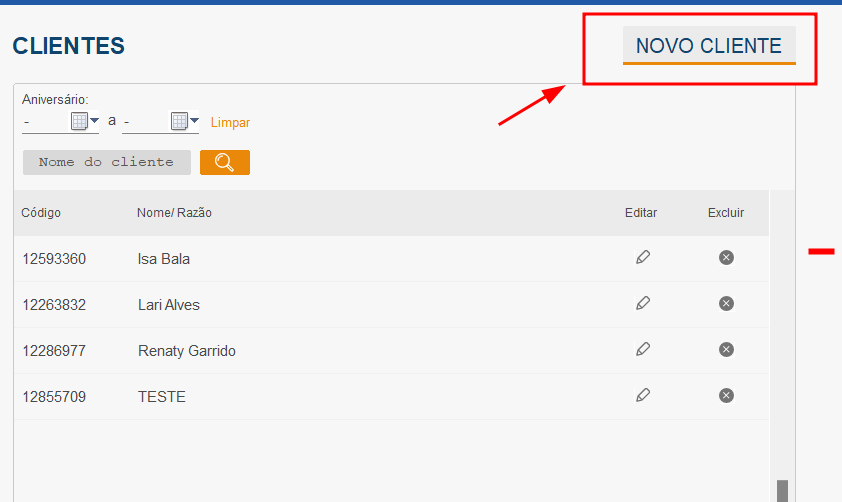Edit client Renaty Garrido with pencil icon

click(x=643, y=350)
